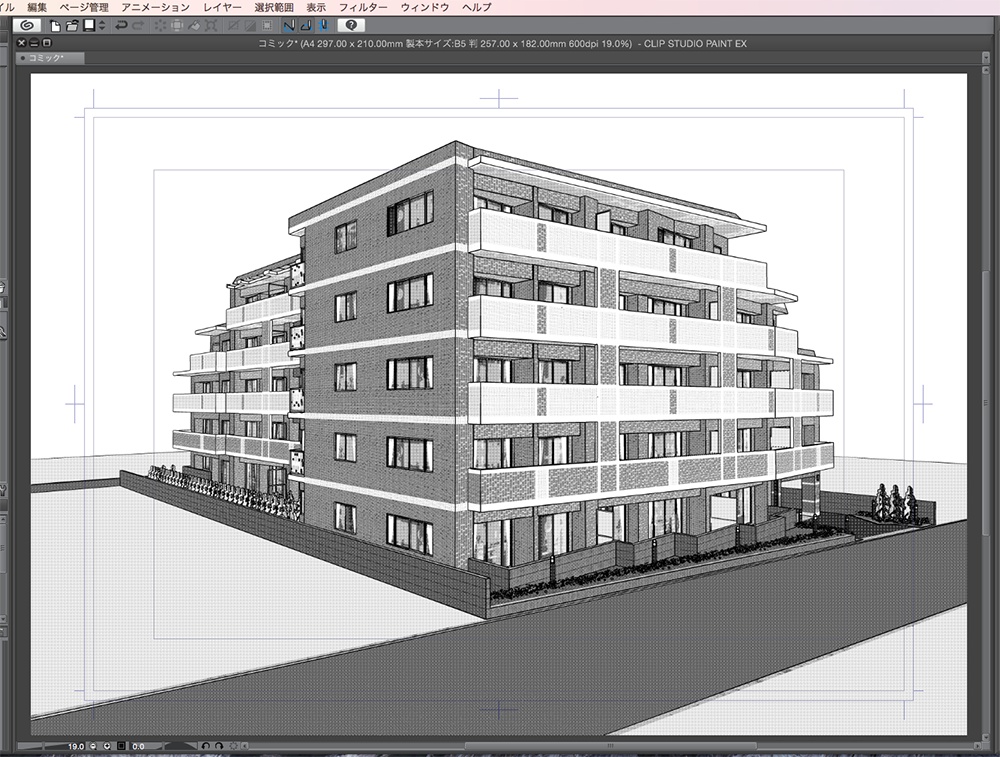Click the rotation angle input field
Image resolution: width=1000 pixels, height=757 pixels.
tap(138, 745)
